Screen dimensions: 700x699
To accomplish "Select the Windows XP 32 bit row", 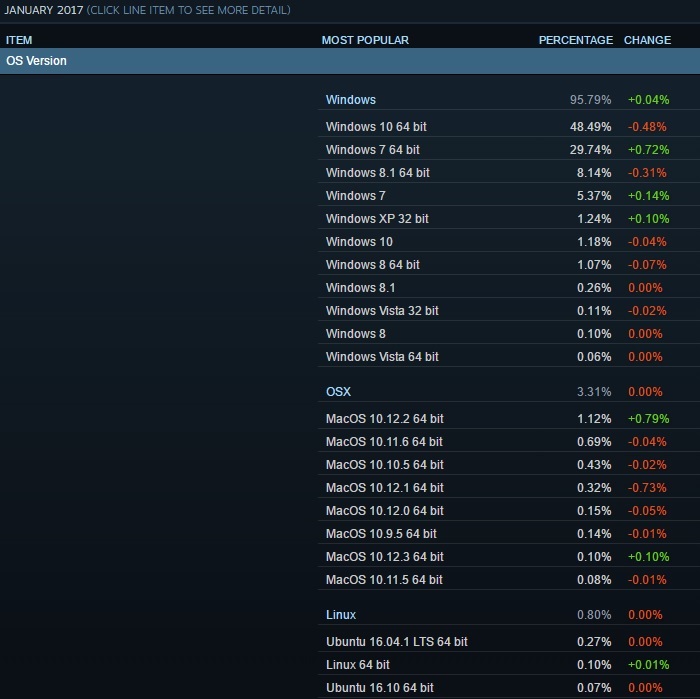I will coord(508,219).
